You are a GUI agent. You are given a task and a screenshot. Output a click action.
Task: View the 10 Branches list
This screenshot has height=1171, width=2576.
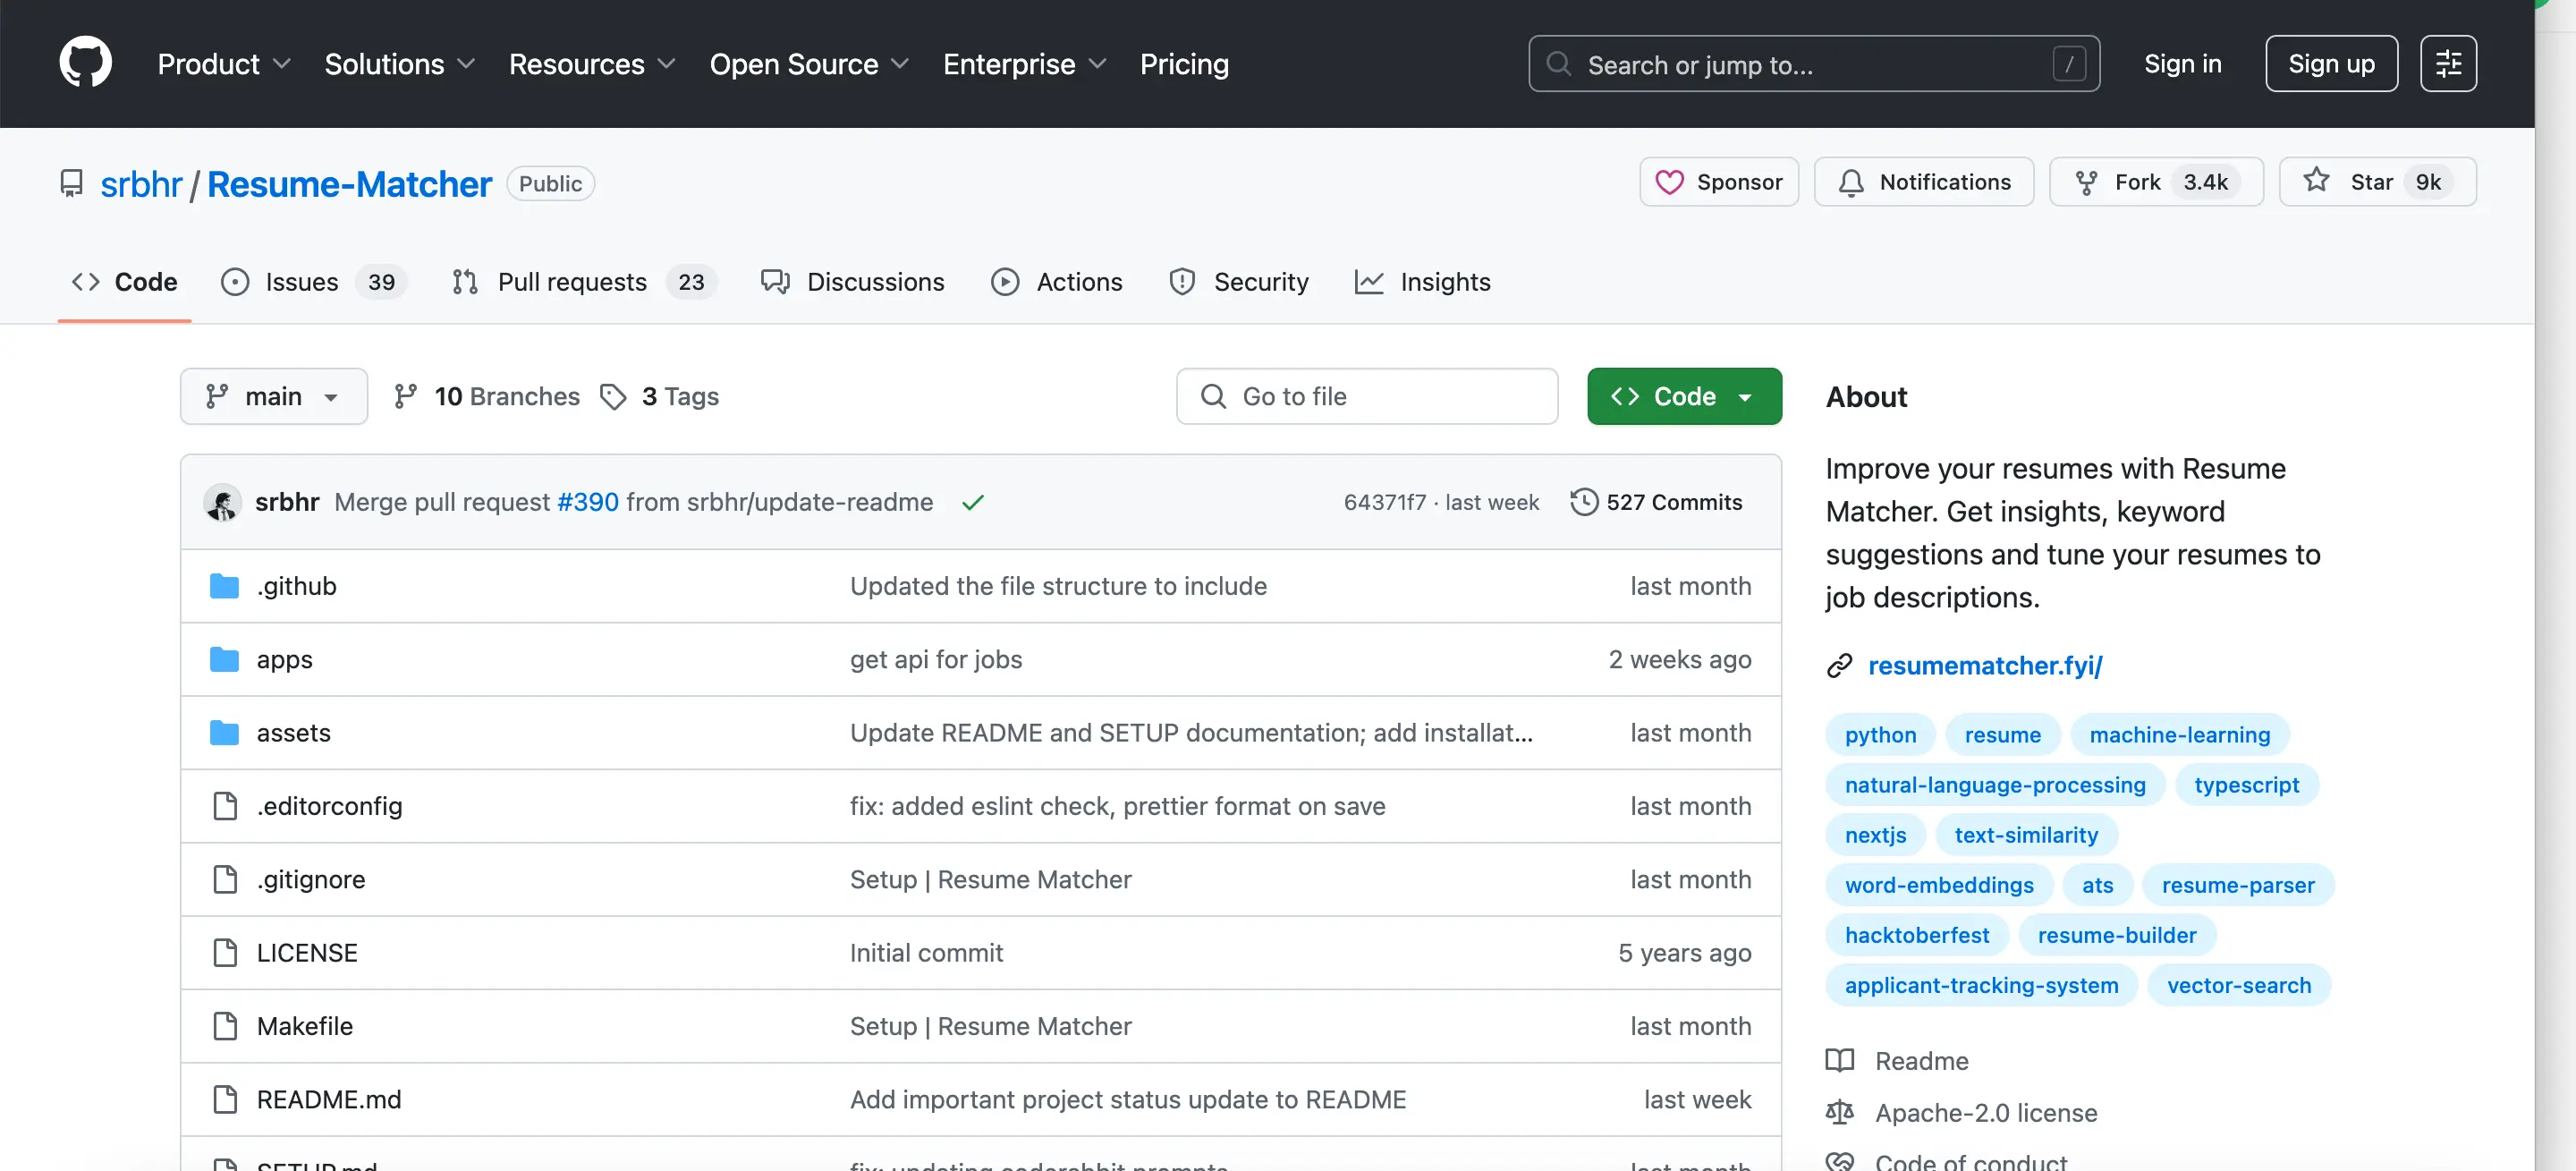487,396
